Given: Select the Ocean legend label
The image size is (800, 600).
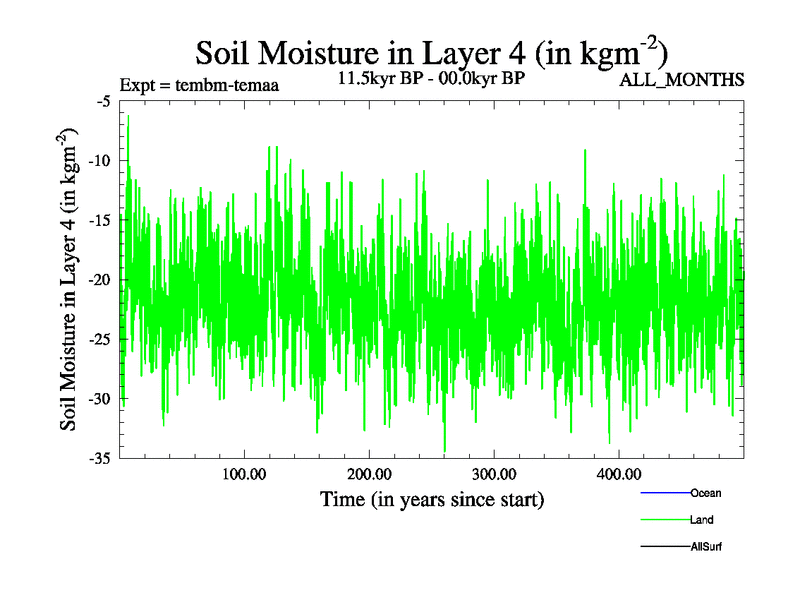Looking at the screenshot, I should click(x=705, y=493).
